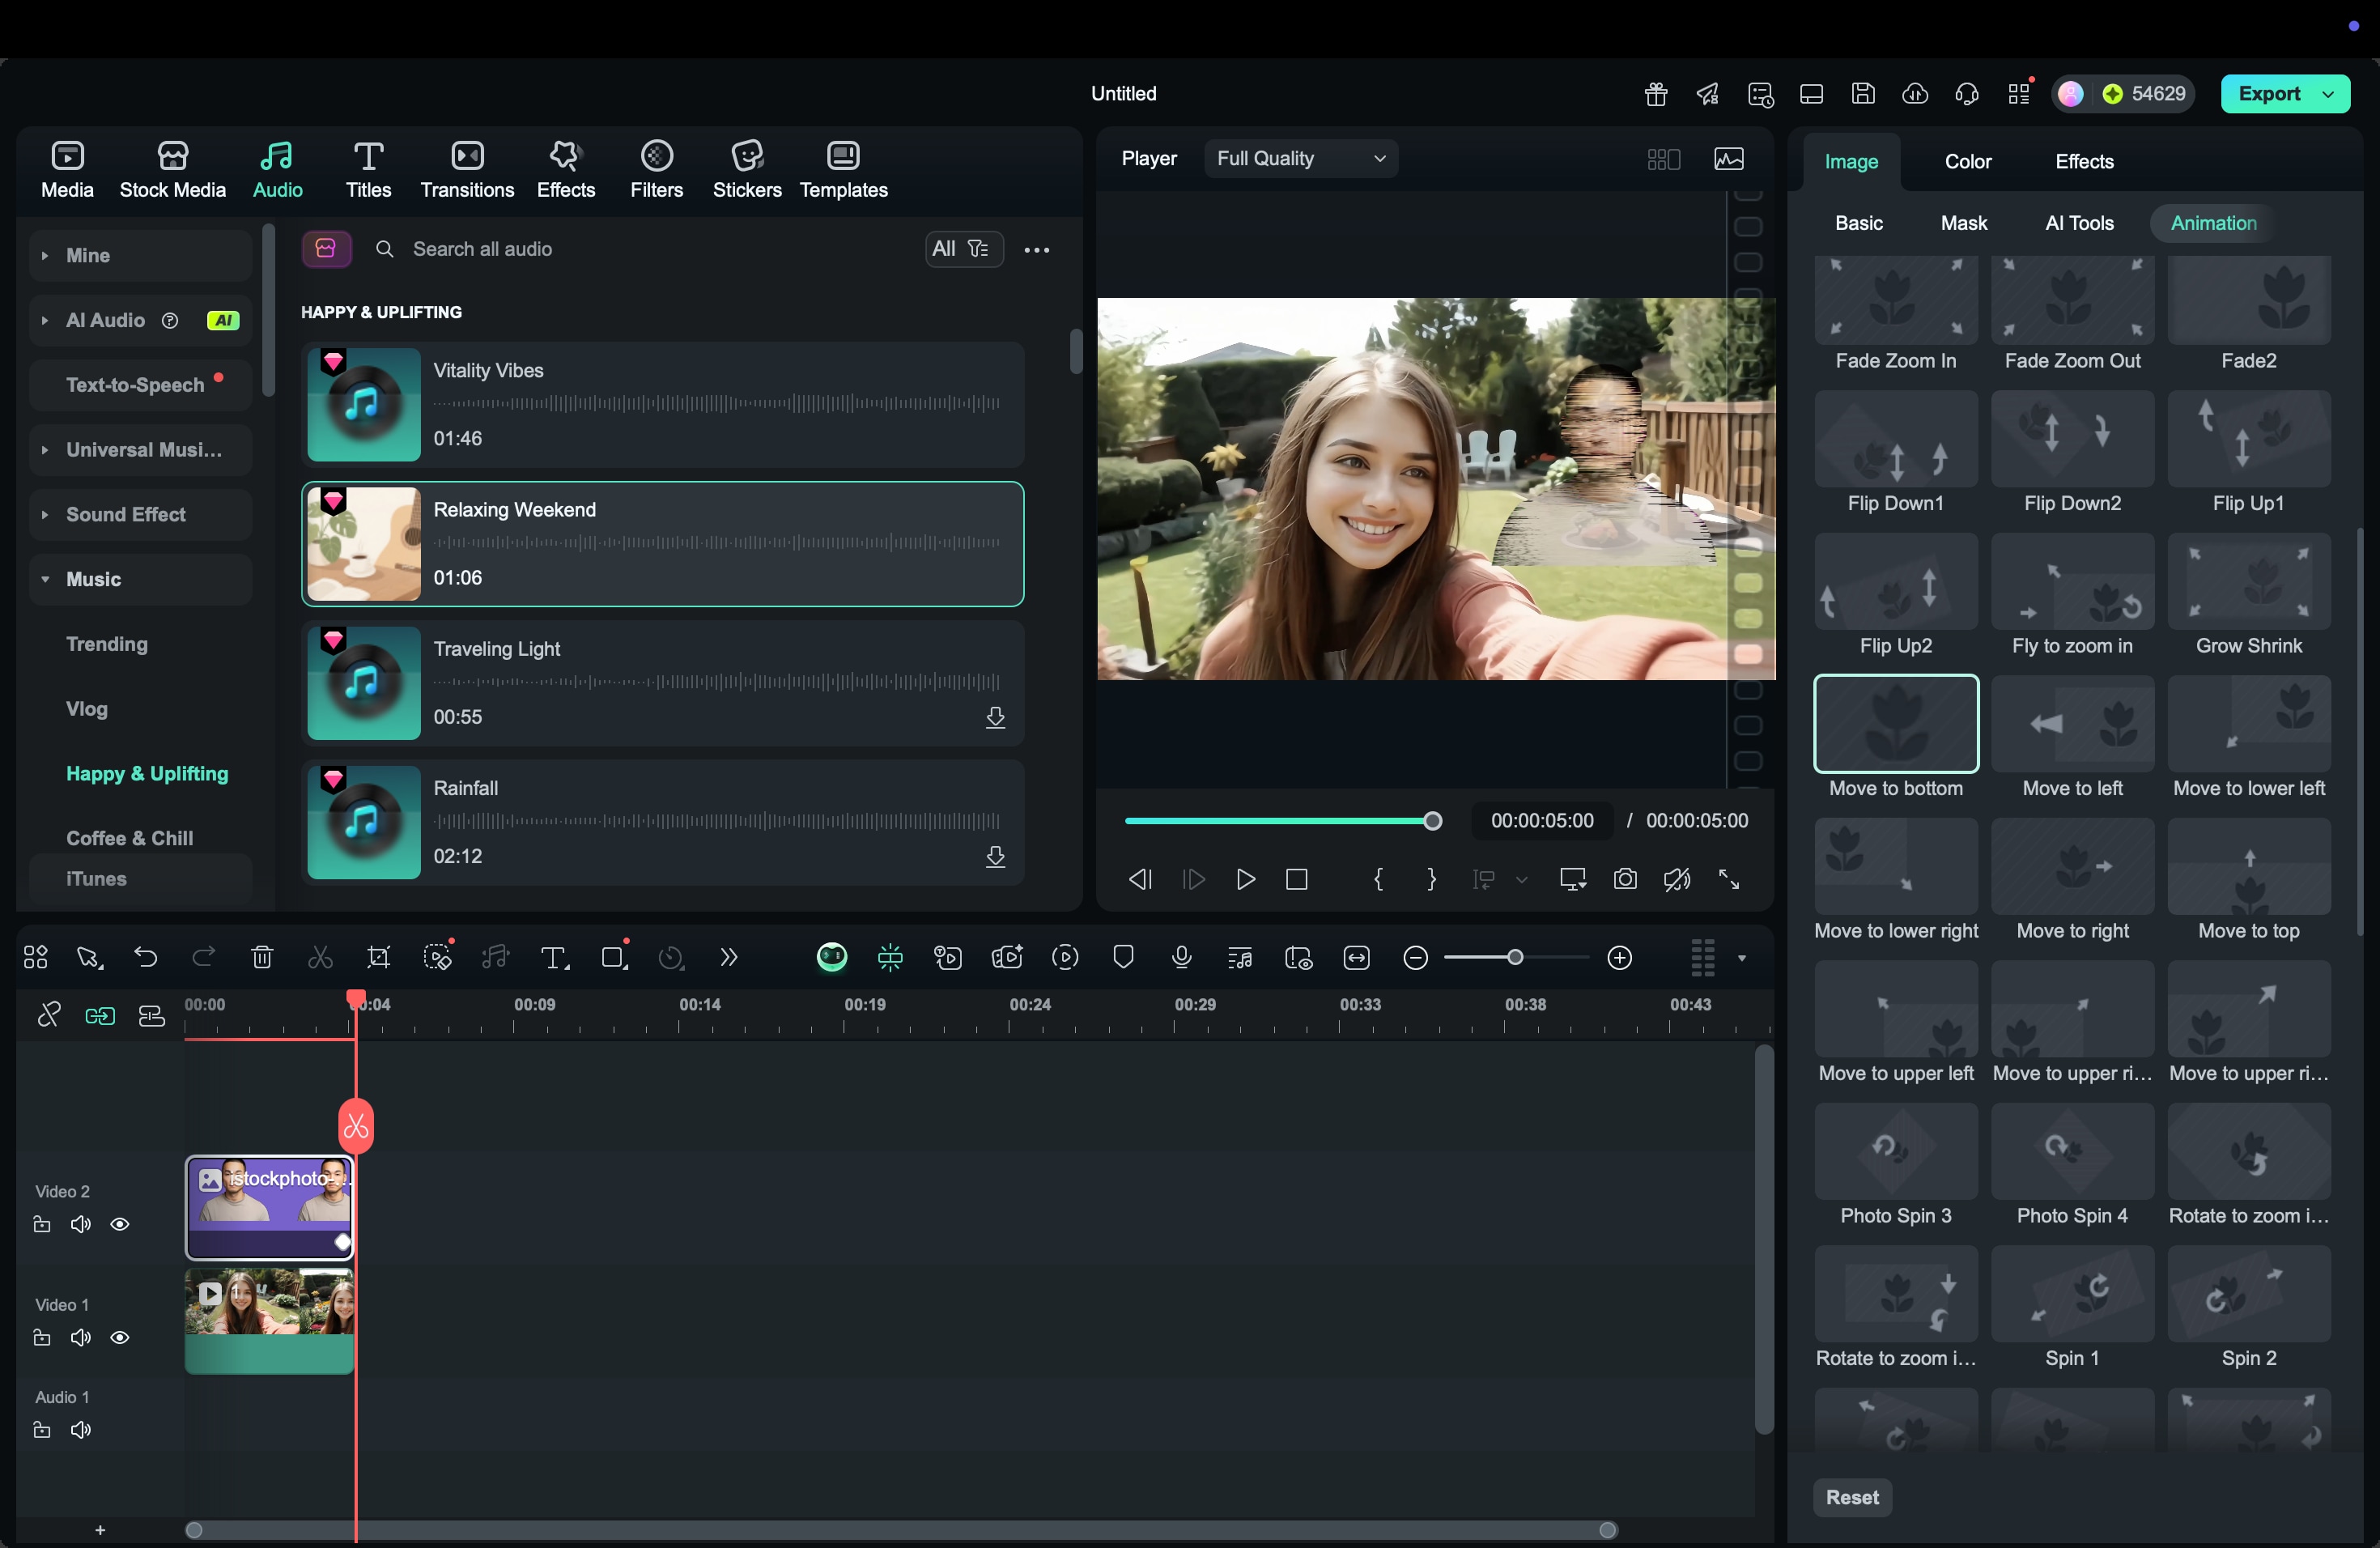Image resolution: width=2380 pixels, height=1548 pixels.
Task: Mute the Audio 1 track
Action: click(x=80, y=1430)
